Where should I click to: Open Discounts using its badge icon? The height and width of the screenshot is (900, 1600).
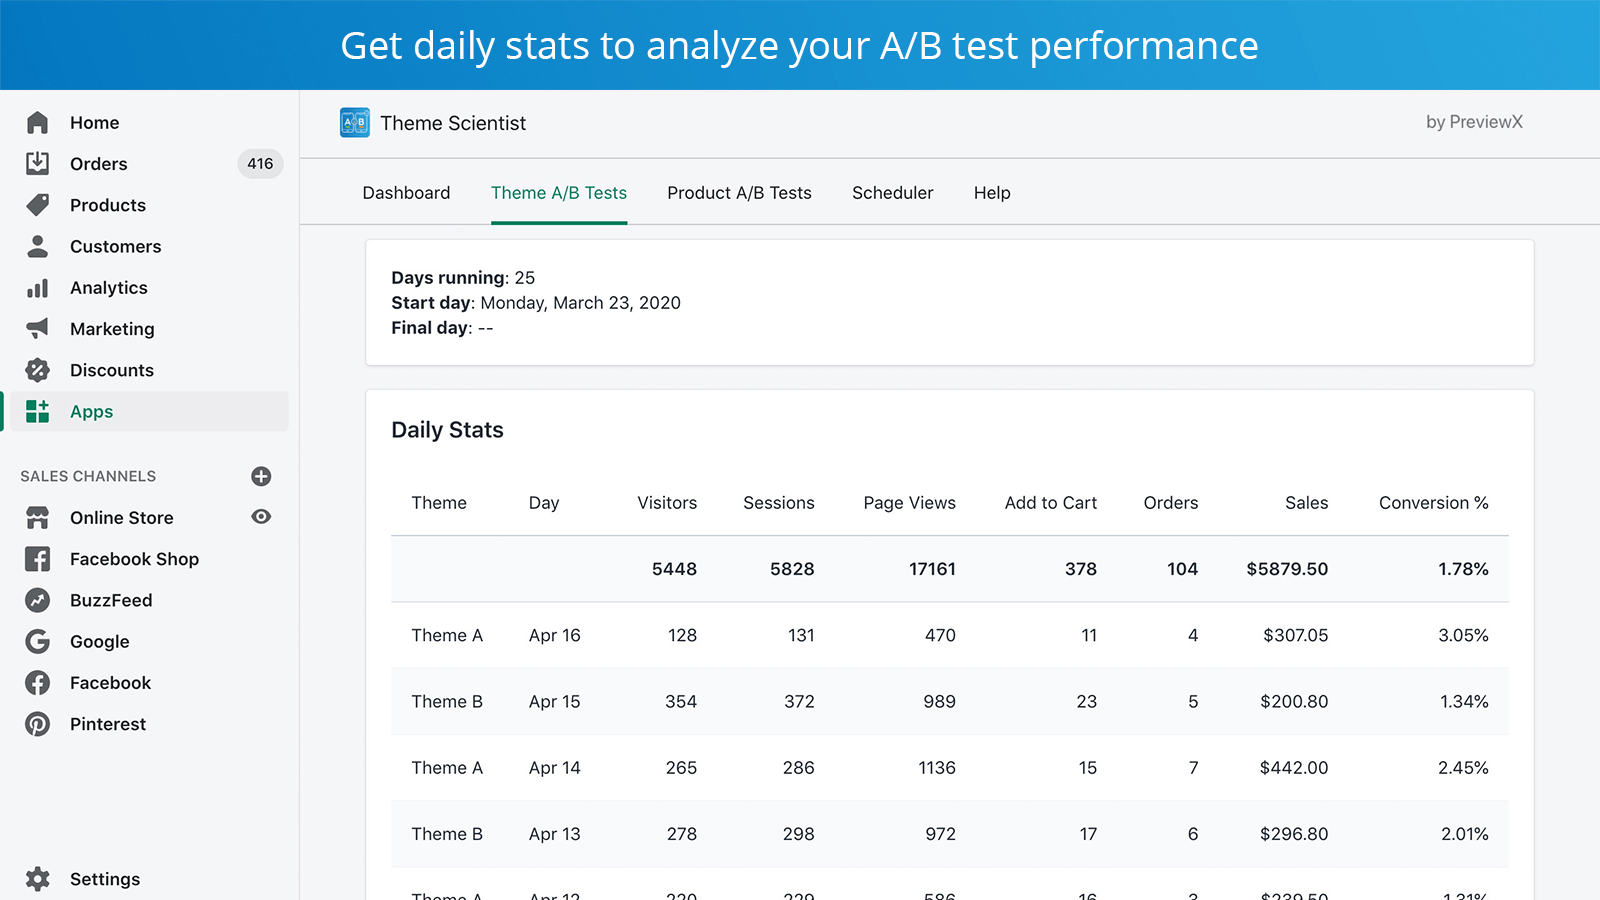(37, 370)
